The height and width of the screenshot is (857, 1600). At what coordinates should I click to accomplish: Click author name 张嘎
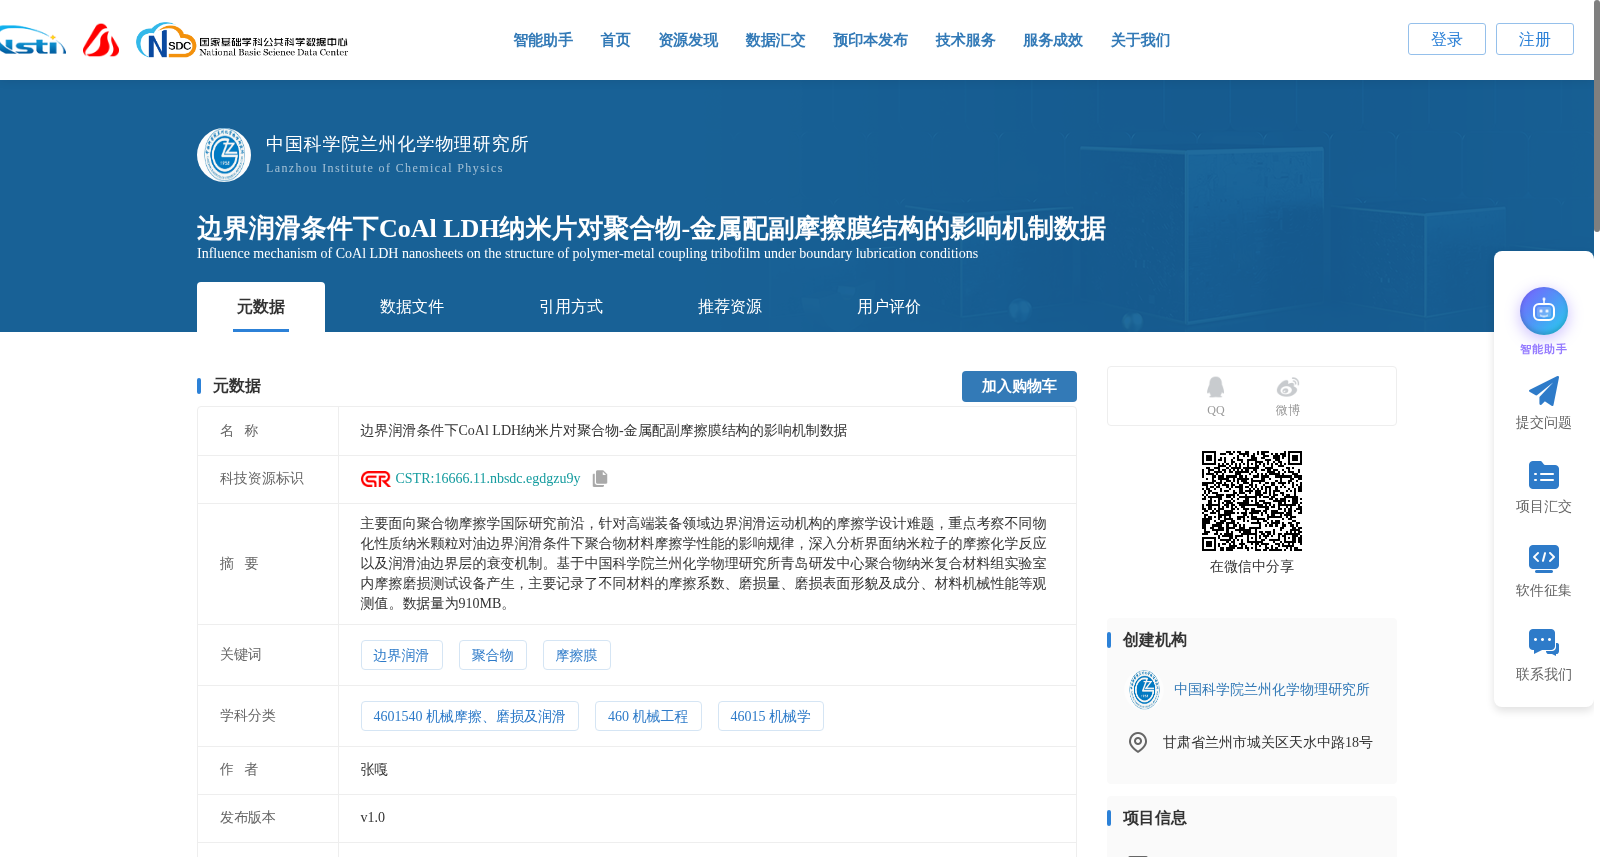[x=374, y=770]
